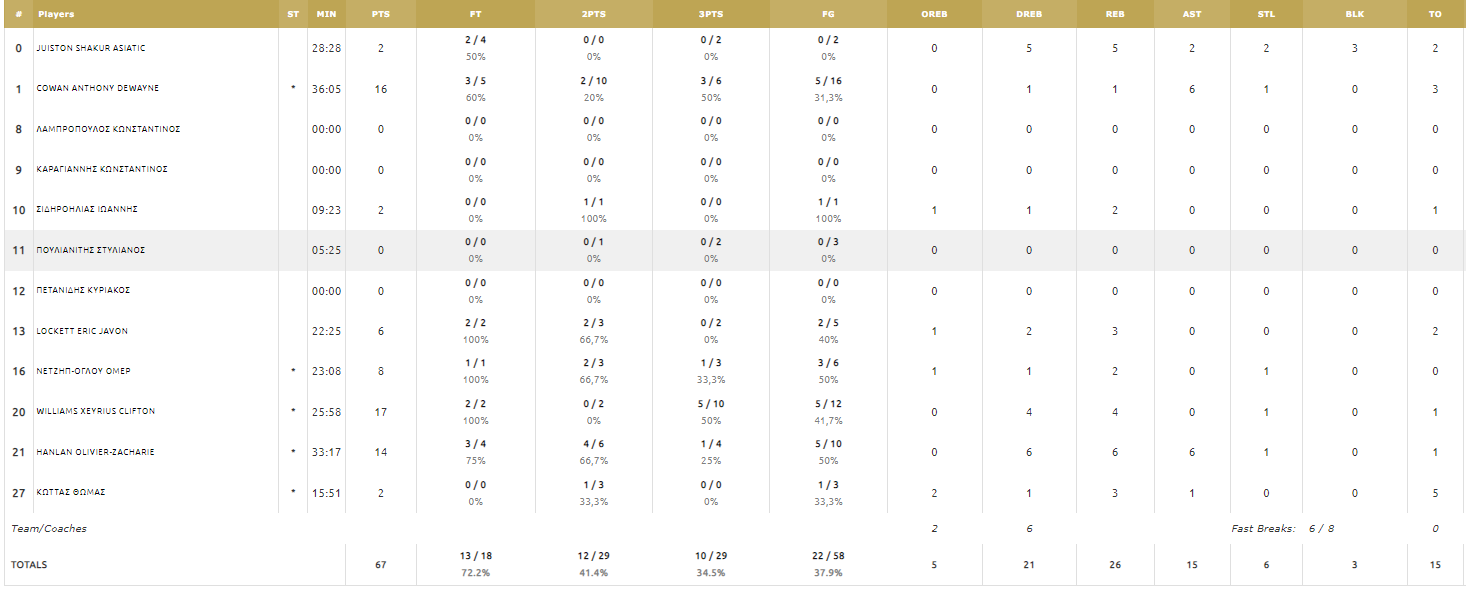The width and height of the screenshot is (1466, 589).
Task: Select player WILLIAMS XEYRIUS CLIFTON
Action: pyautogui.click(x=96, y=411)
